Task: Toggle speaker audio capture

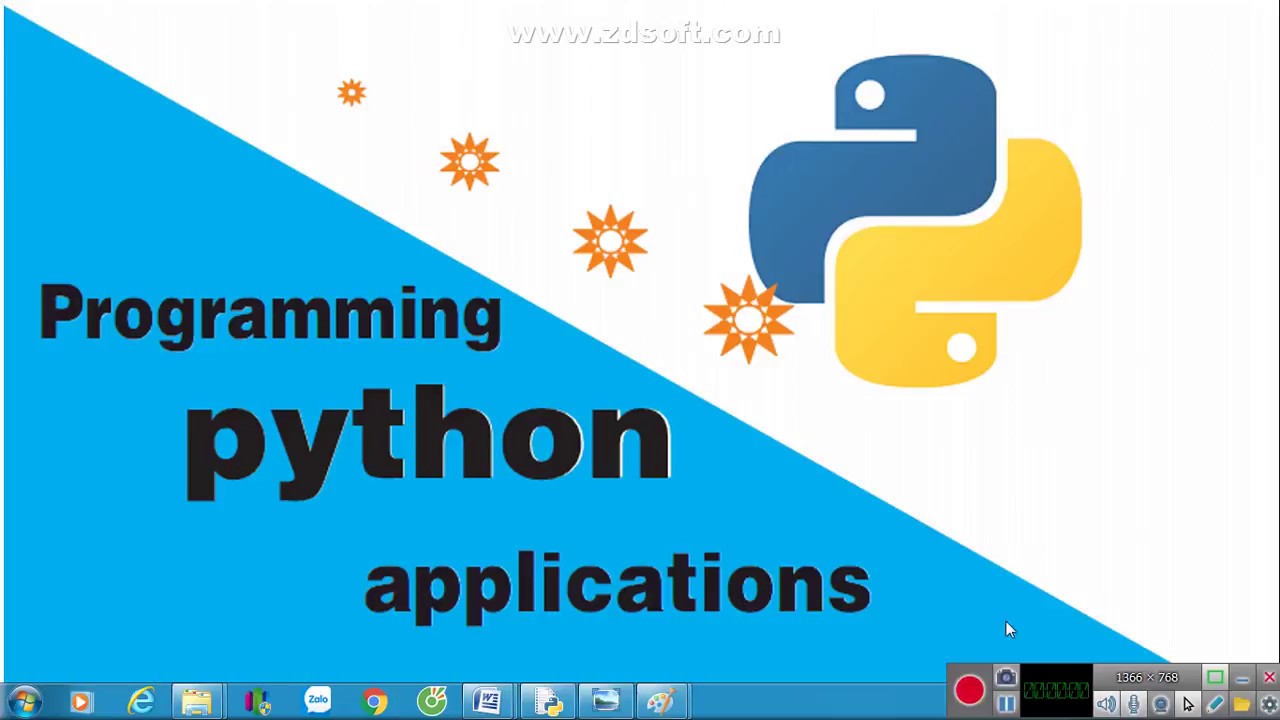Action: click(x=1106, y=705)
